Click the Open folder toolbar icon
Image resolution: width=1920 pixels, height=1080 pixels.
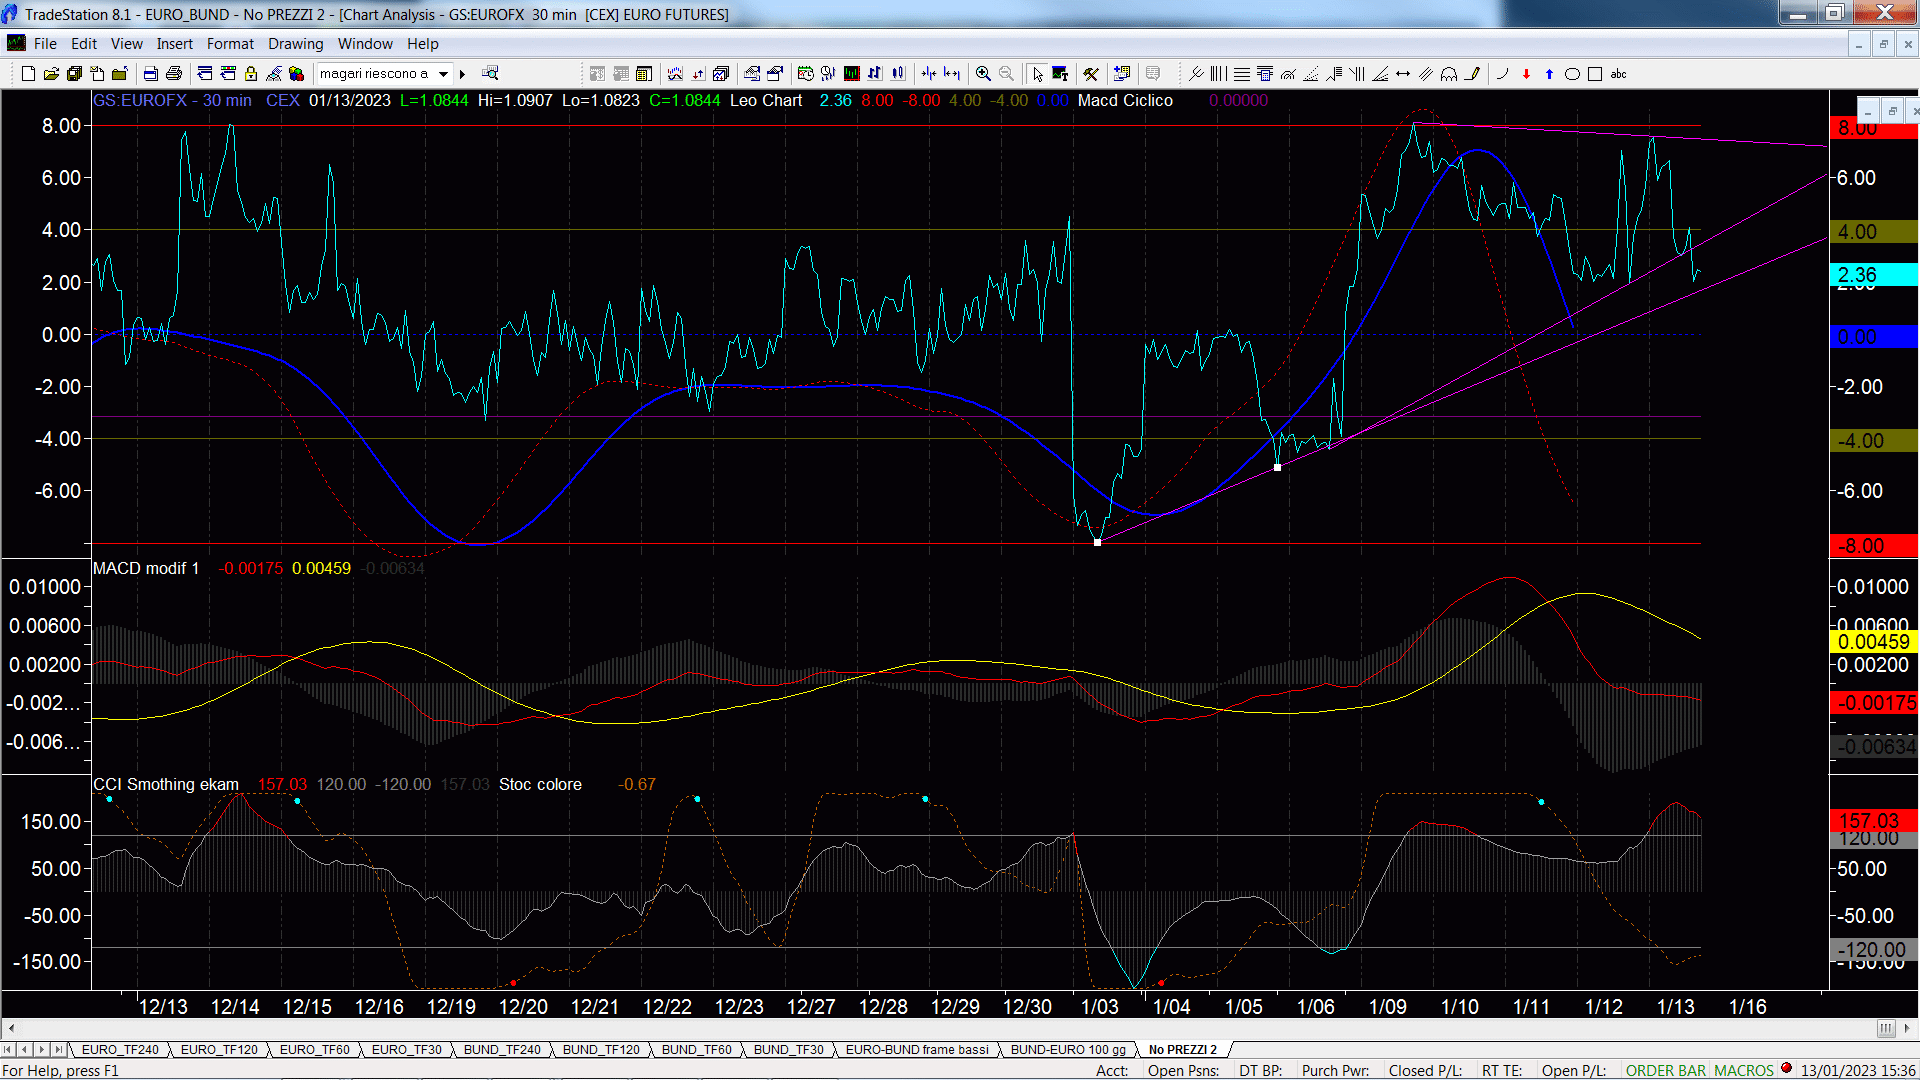51,74
